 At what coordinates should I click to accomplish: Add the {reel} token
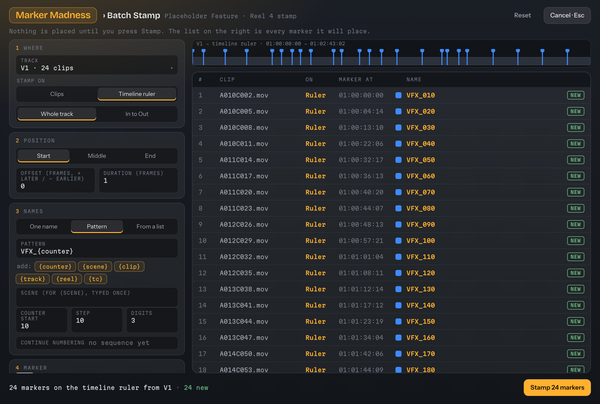pos(67,279)
